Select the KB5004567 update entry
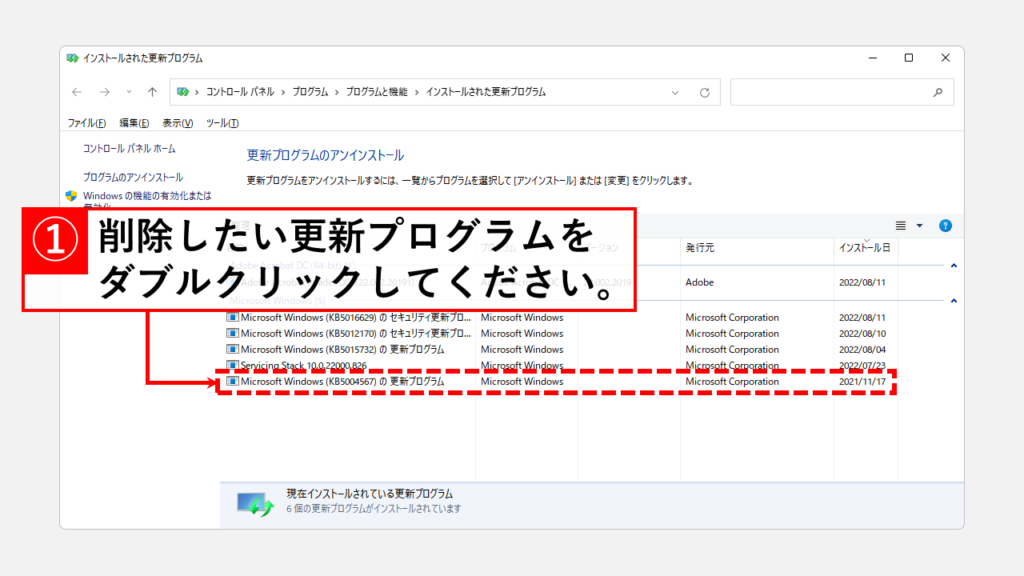Image resolution: width=1024 pixels, height=576 pixels. 342,382
